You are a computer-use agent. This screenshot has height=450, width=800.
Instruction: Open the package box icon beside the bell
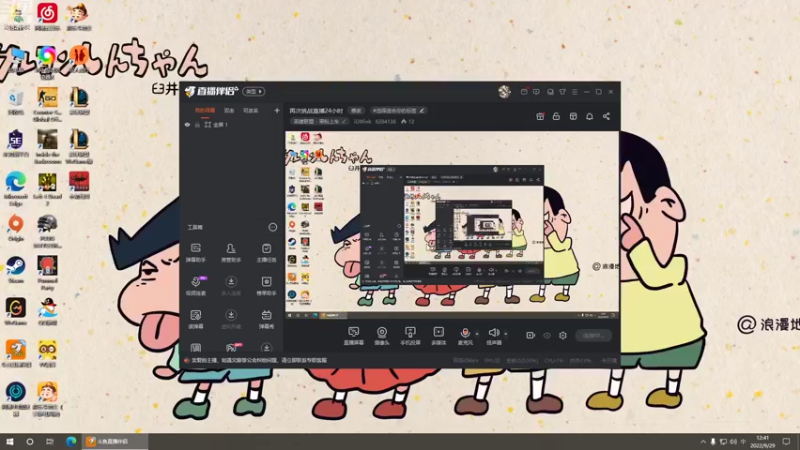point(573,116)
